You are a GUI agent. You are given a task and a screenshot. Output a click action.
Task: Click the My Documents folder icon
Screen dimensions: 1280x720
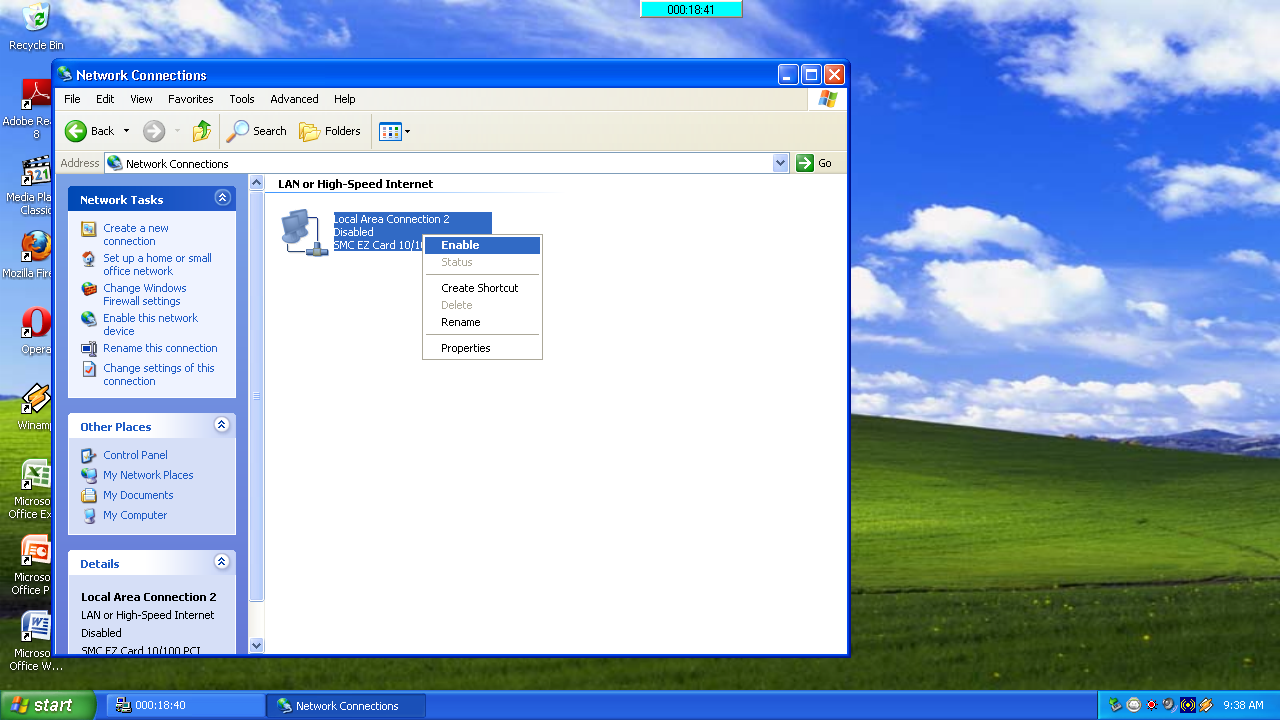point(89,495)
